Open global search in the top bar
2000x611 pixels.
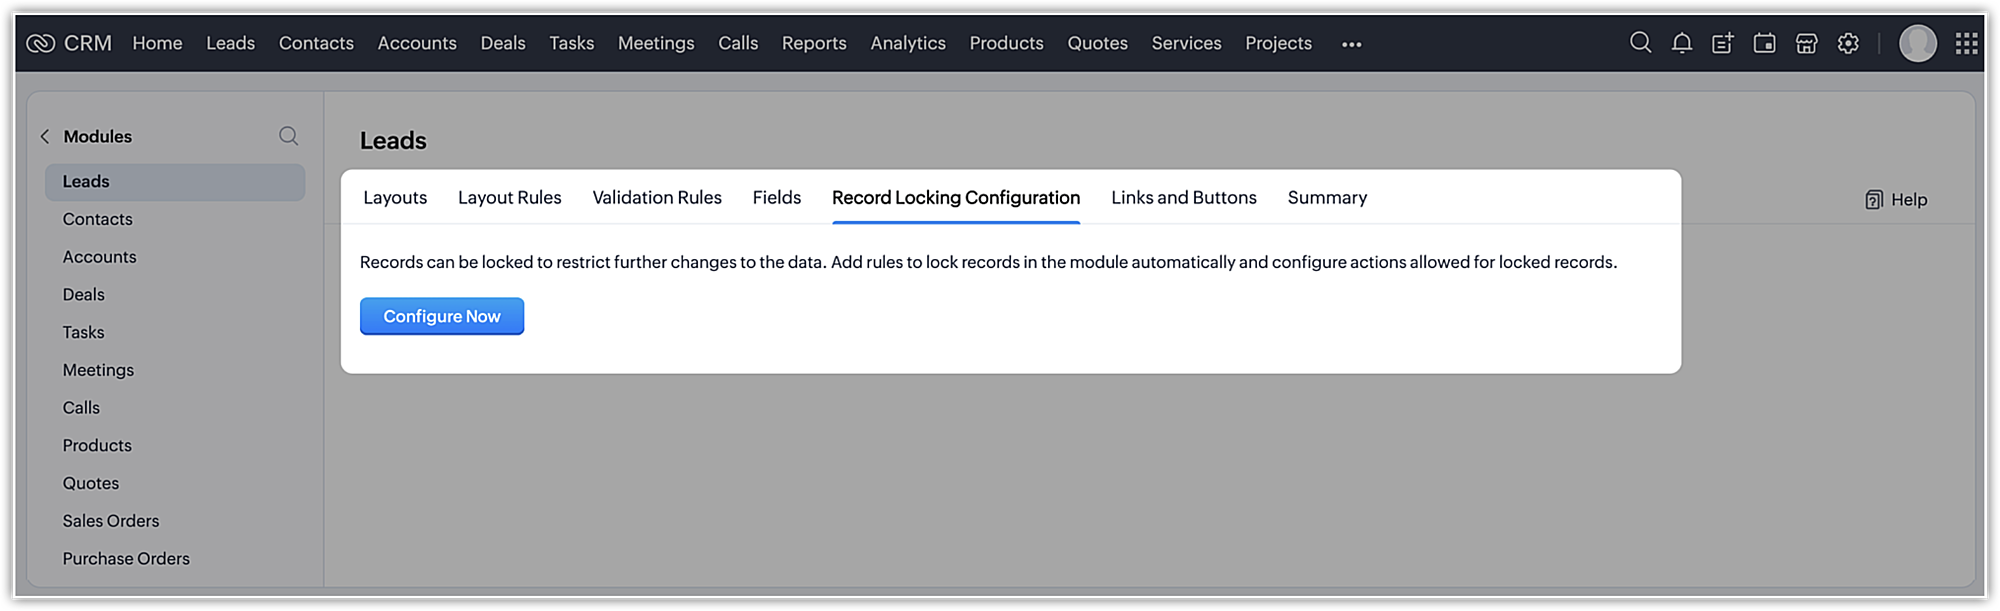coord(1640,43)
